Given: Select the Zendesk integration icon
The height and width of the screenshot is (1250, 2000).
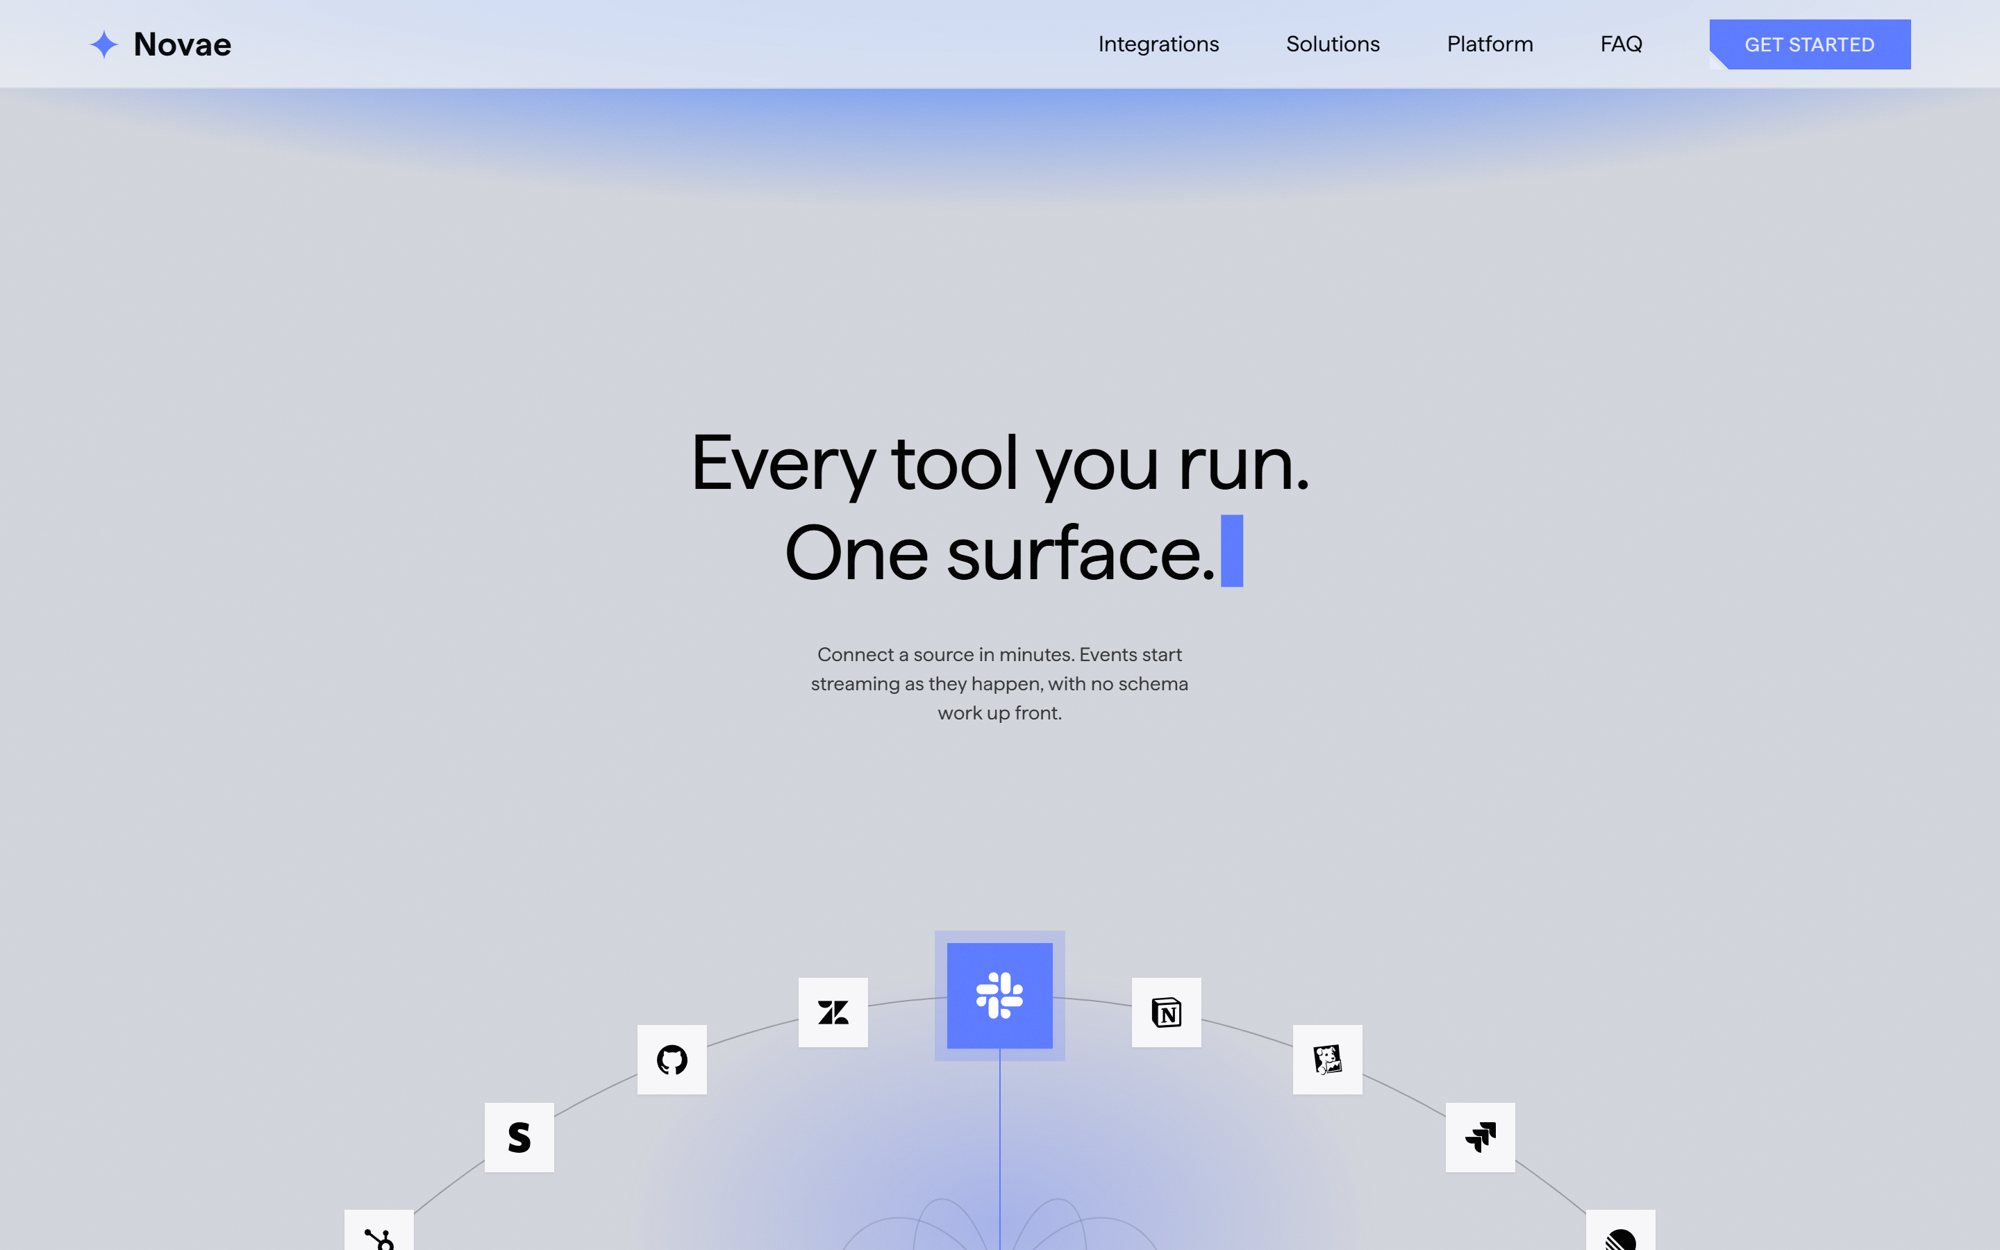Looking at the screenshot, I should pyautogui.click(x=833, y=1012).
